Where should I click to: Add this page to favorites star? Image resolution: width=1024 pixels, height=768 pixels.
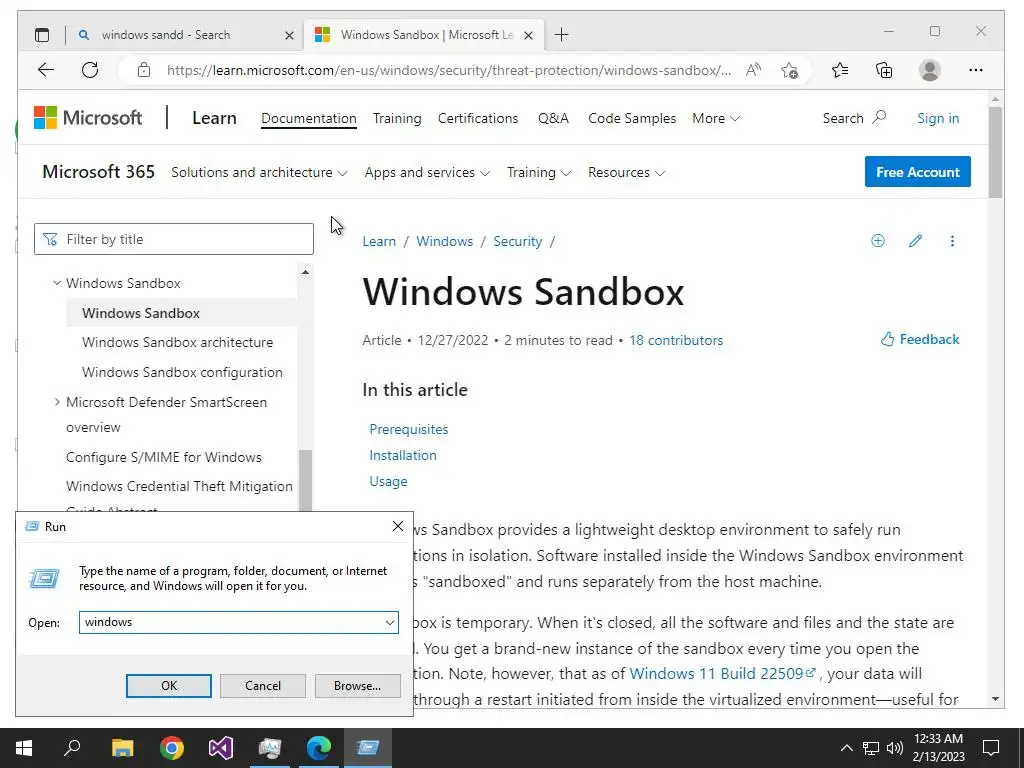[x=790, y=70]
